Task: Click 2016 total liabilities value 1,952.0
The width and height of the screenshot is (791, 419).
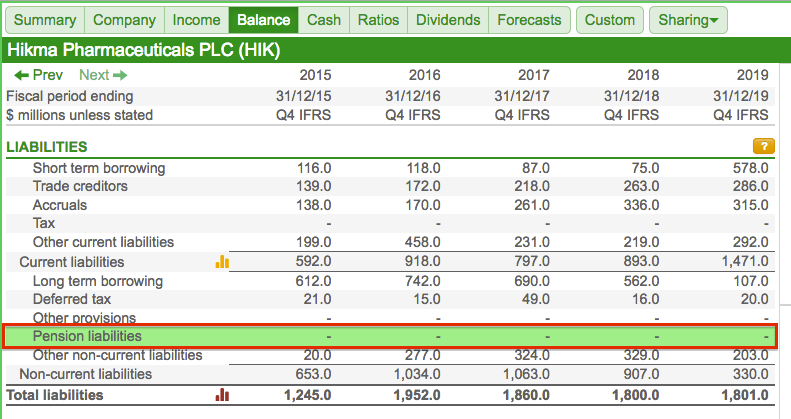Action: click(417, 395)
